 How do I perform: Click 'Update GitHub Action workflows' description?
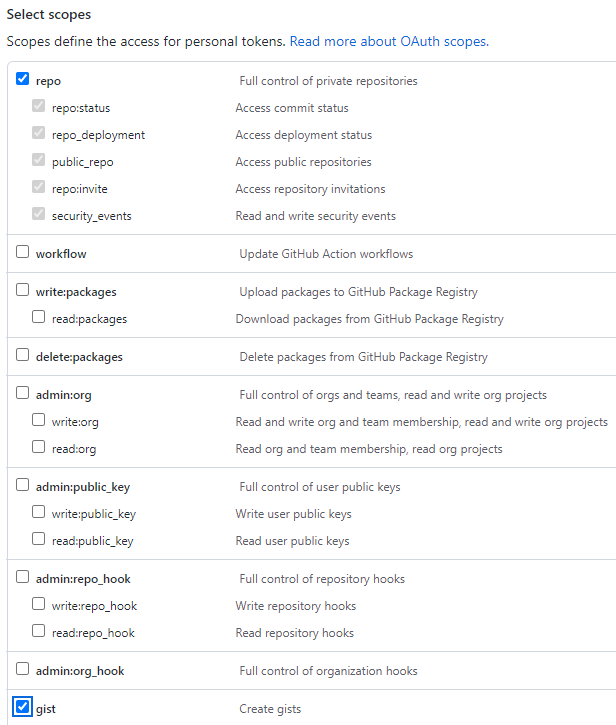pos(326,254)
